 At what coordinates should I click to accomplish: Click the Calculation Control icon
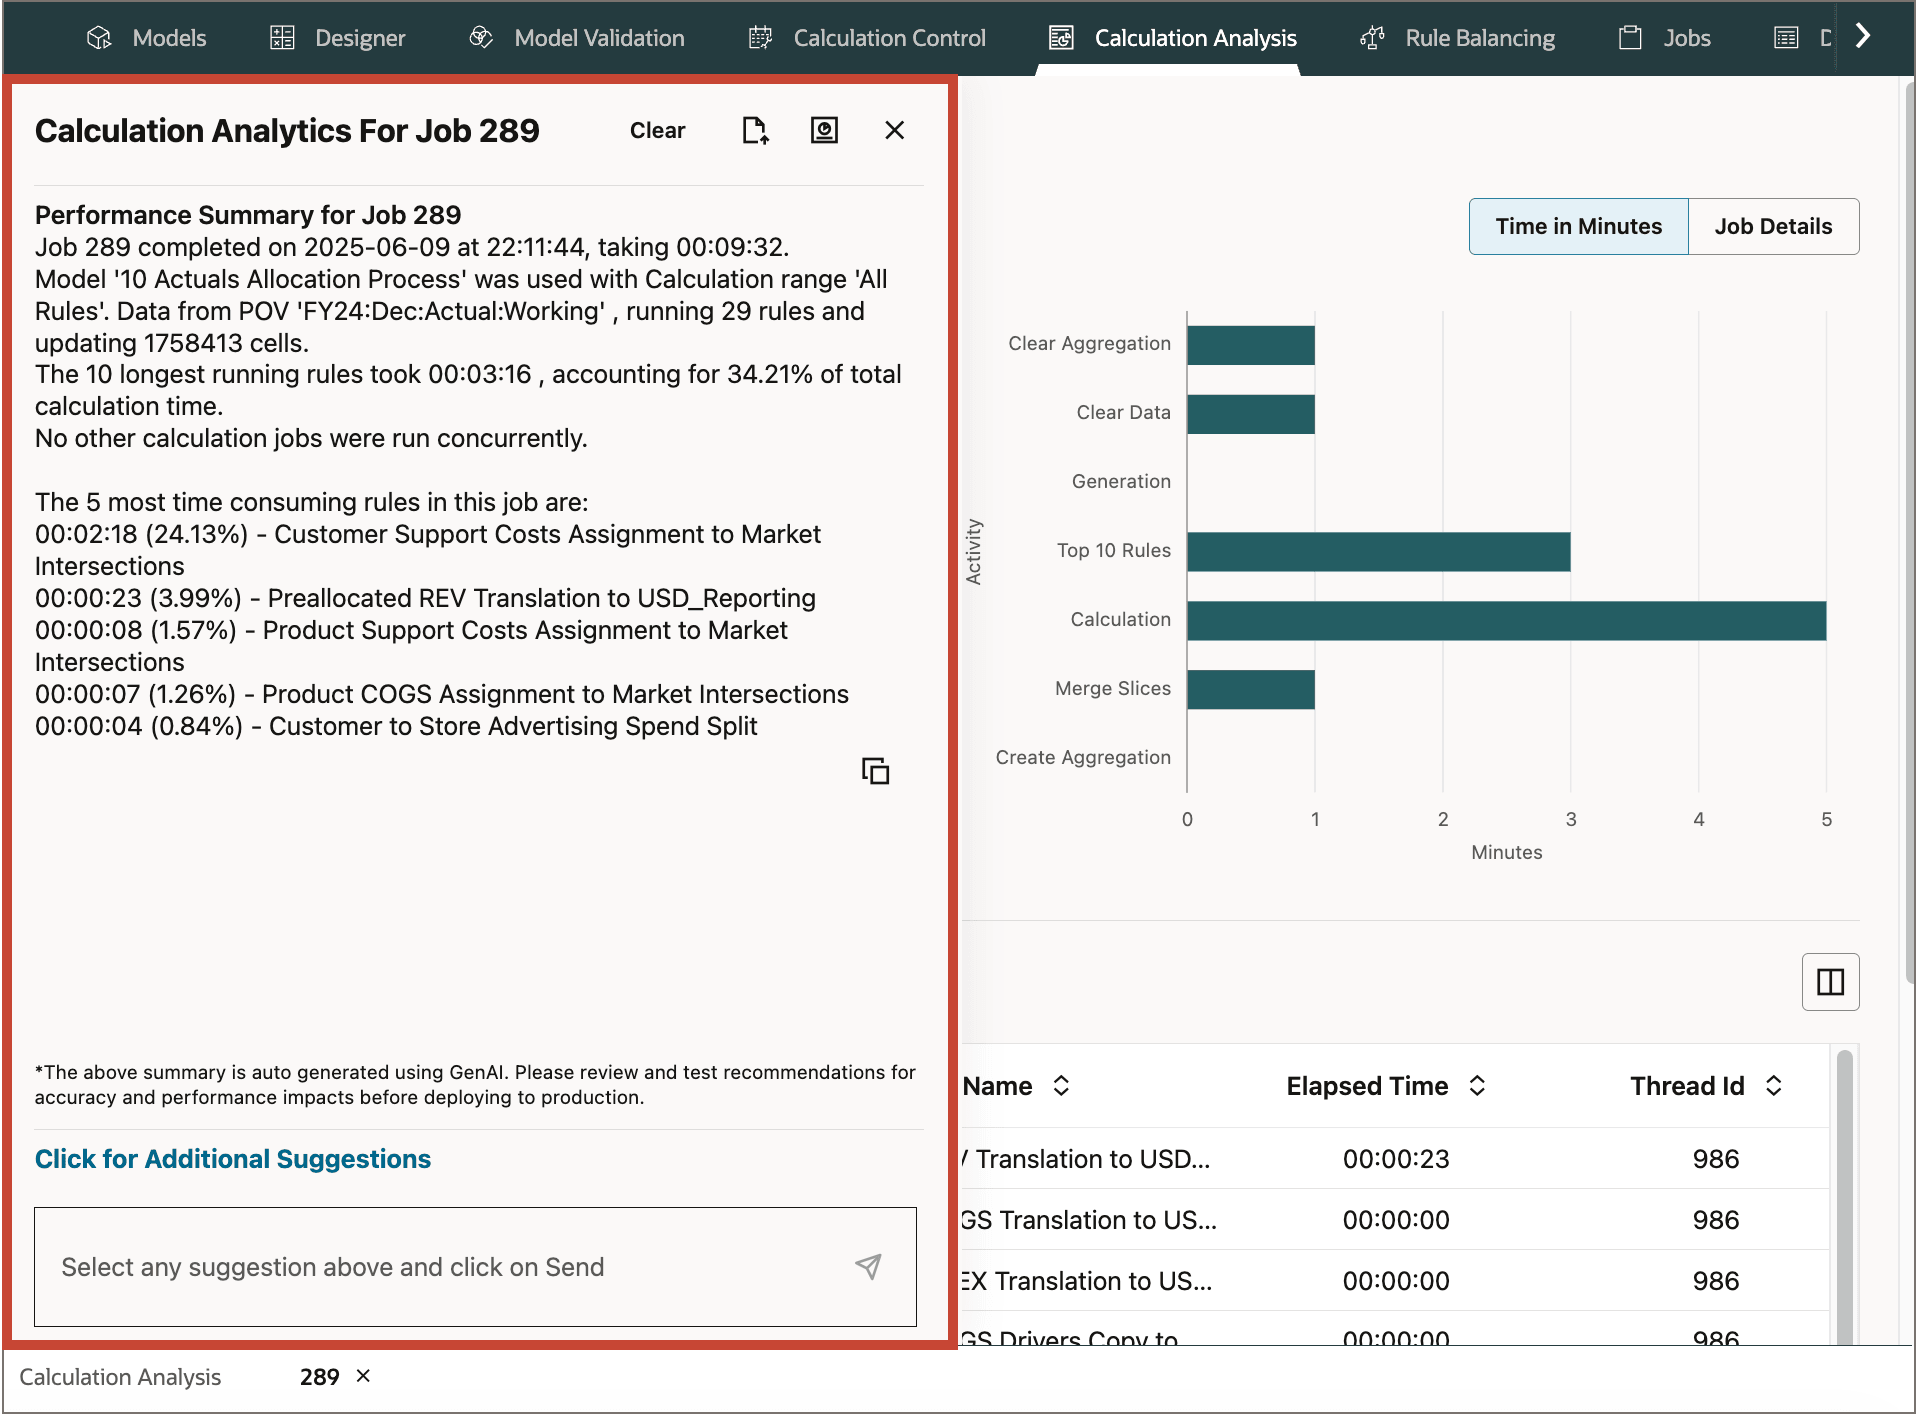pyautogui.click(x=761, y=38)
